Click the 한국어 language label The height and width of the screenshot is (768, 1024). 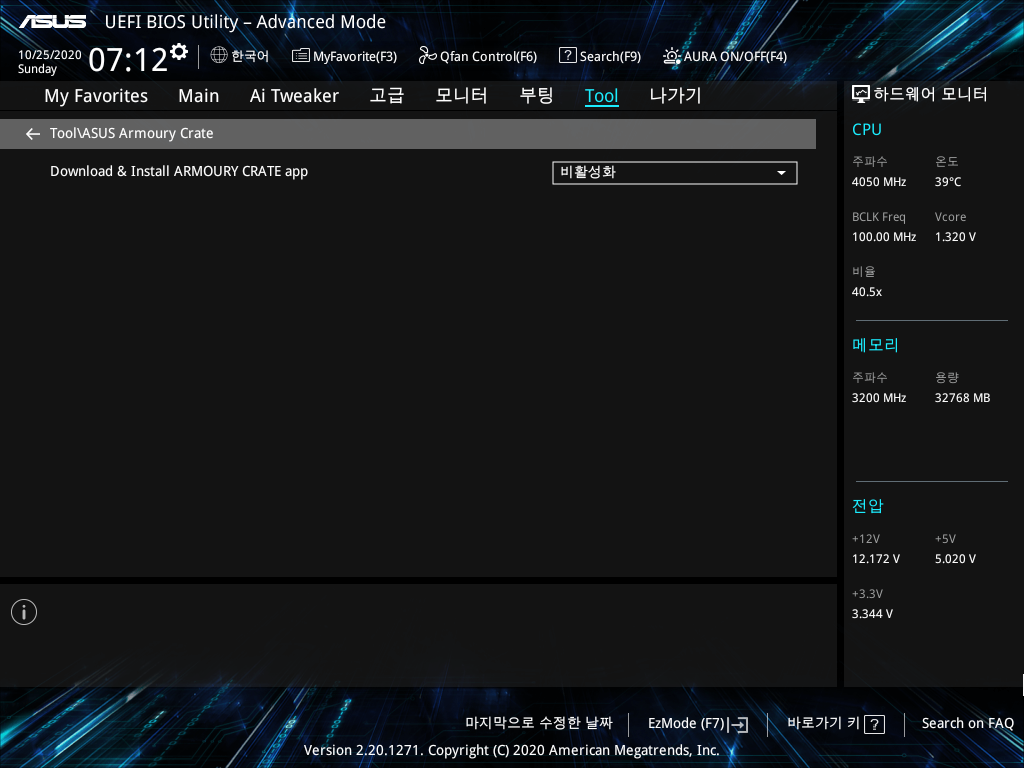(250, 56)
